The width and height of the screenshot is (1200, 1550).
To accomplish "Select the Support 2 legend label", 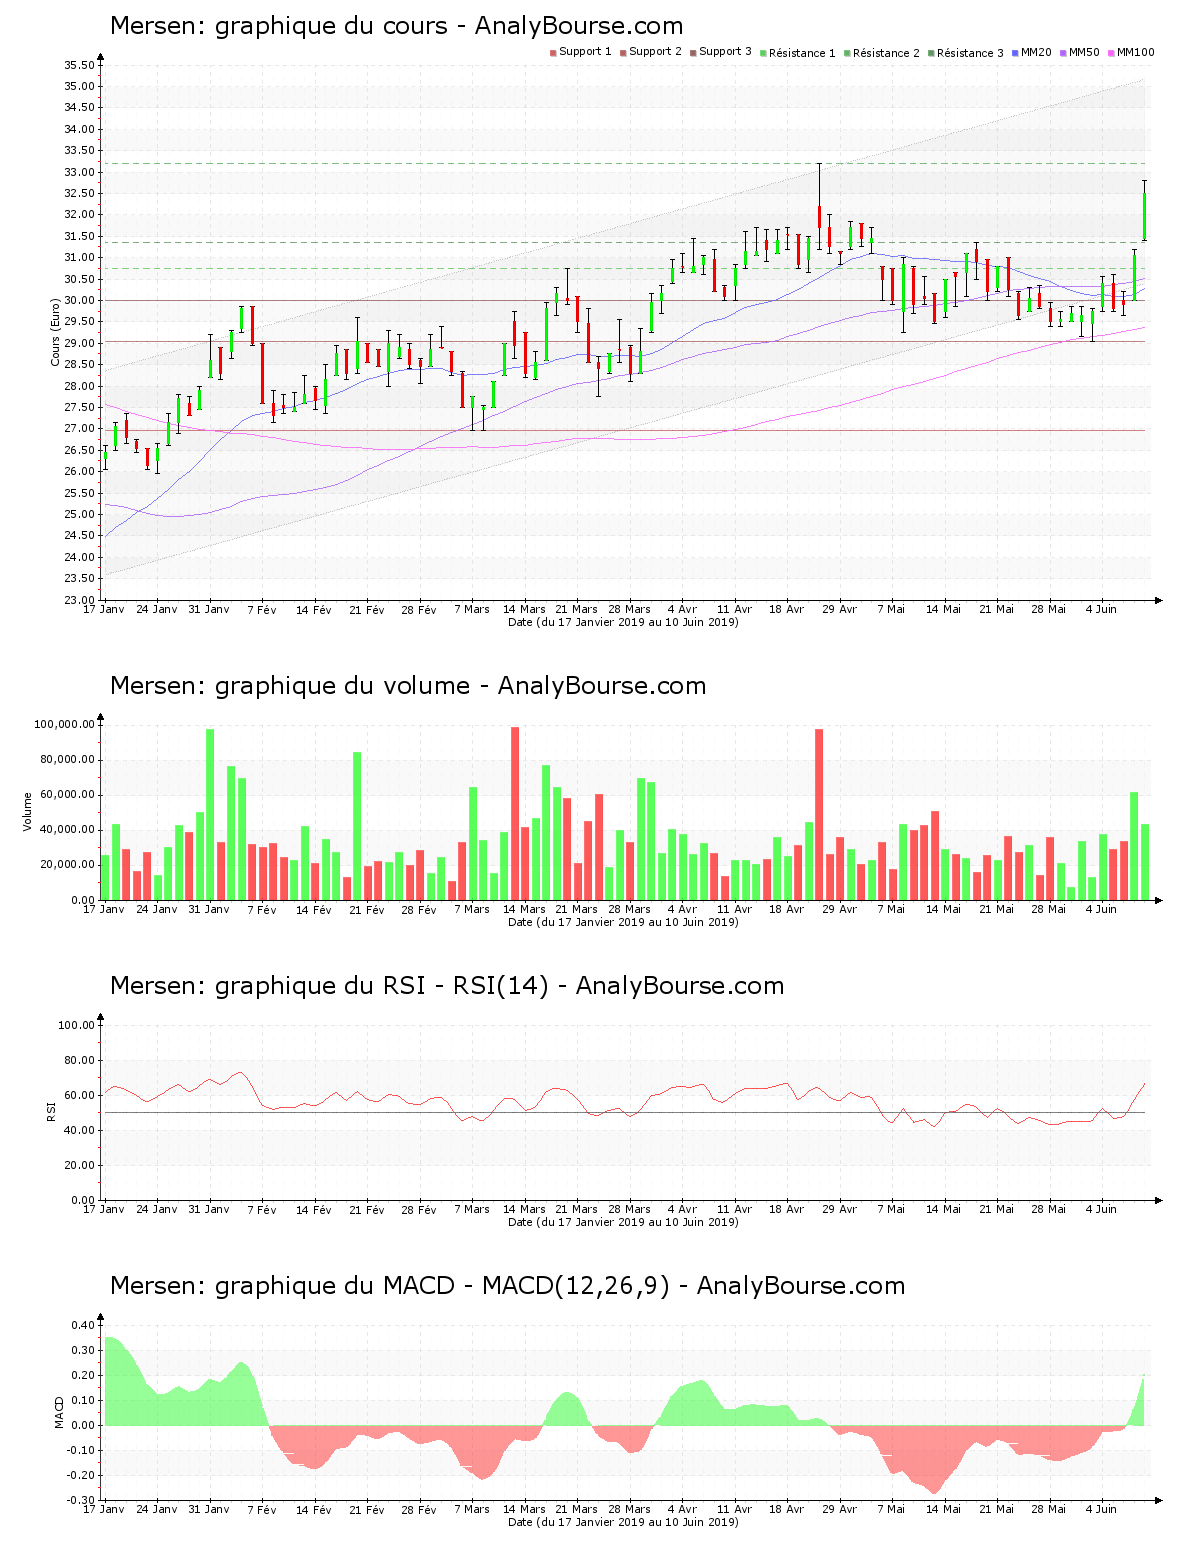I will point(655,52).
